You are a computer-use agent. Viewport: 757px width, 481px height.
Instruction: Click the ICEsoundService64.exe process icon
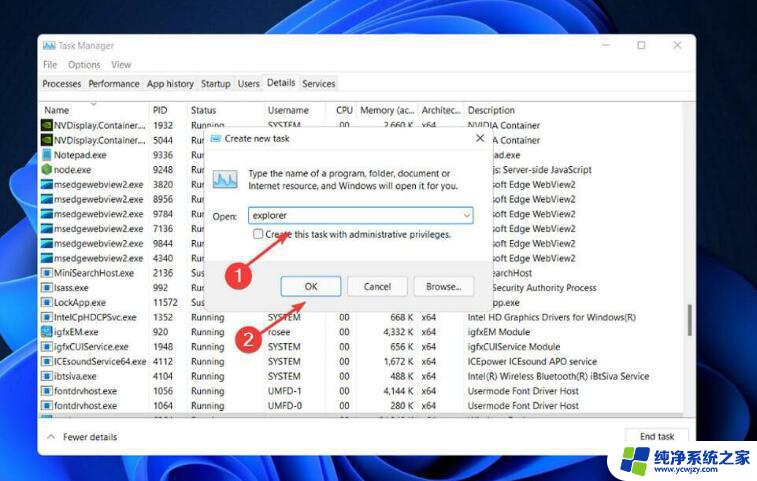[46, 361]
